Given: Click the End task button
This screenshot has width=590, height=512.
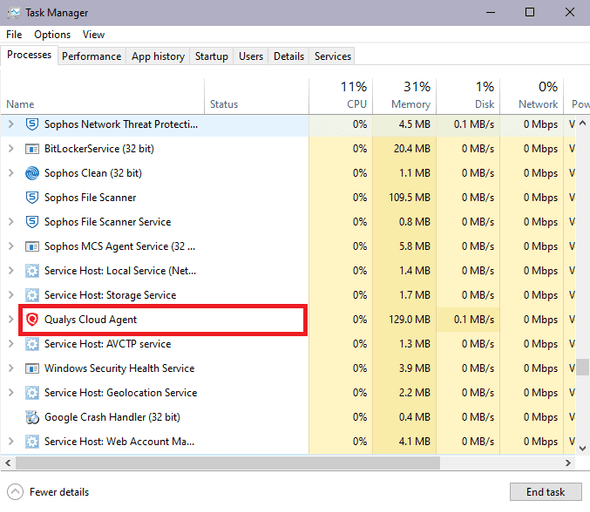Looking at the screenshot, I should point(545,492).
